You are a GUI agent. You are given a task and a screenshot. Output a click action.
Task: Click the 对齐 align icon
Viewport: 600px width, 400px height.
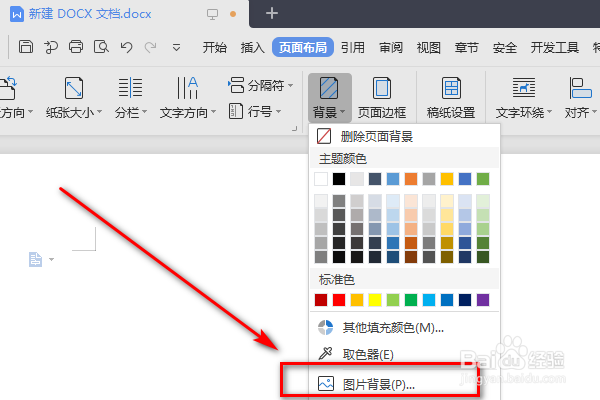pyautogui.click(x=580, y=88)
